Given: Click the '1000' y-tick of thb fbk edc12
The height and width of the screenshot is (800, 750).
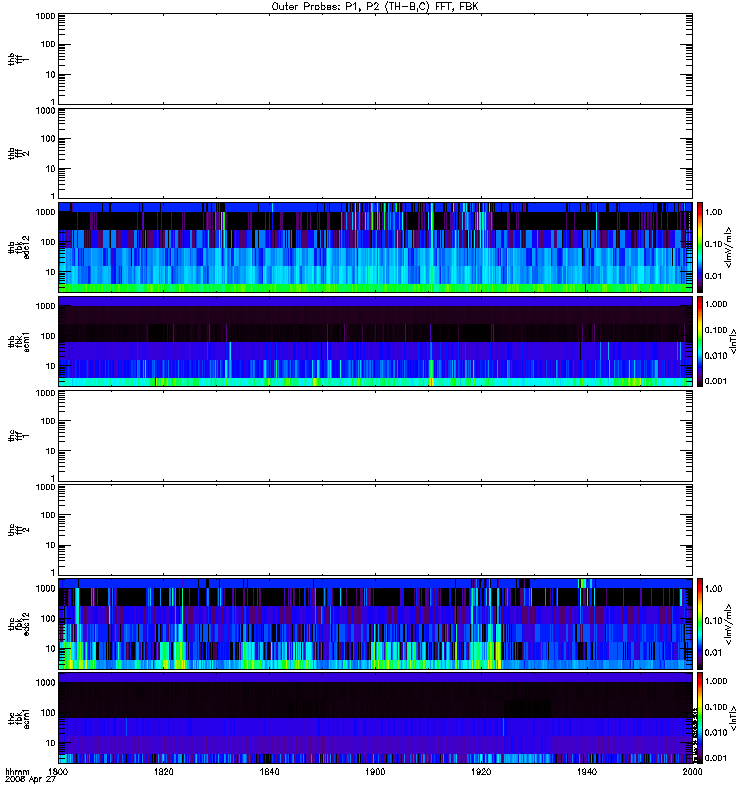Looking at the screenshot, I should tap(45, 212).
